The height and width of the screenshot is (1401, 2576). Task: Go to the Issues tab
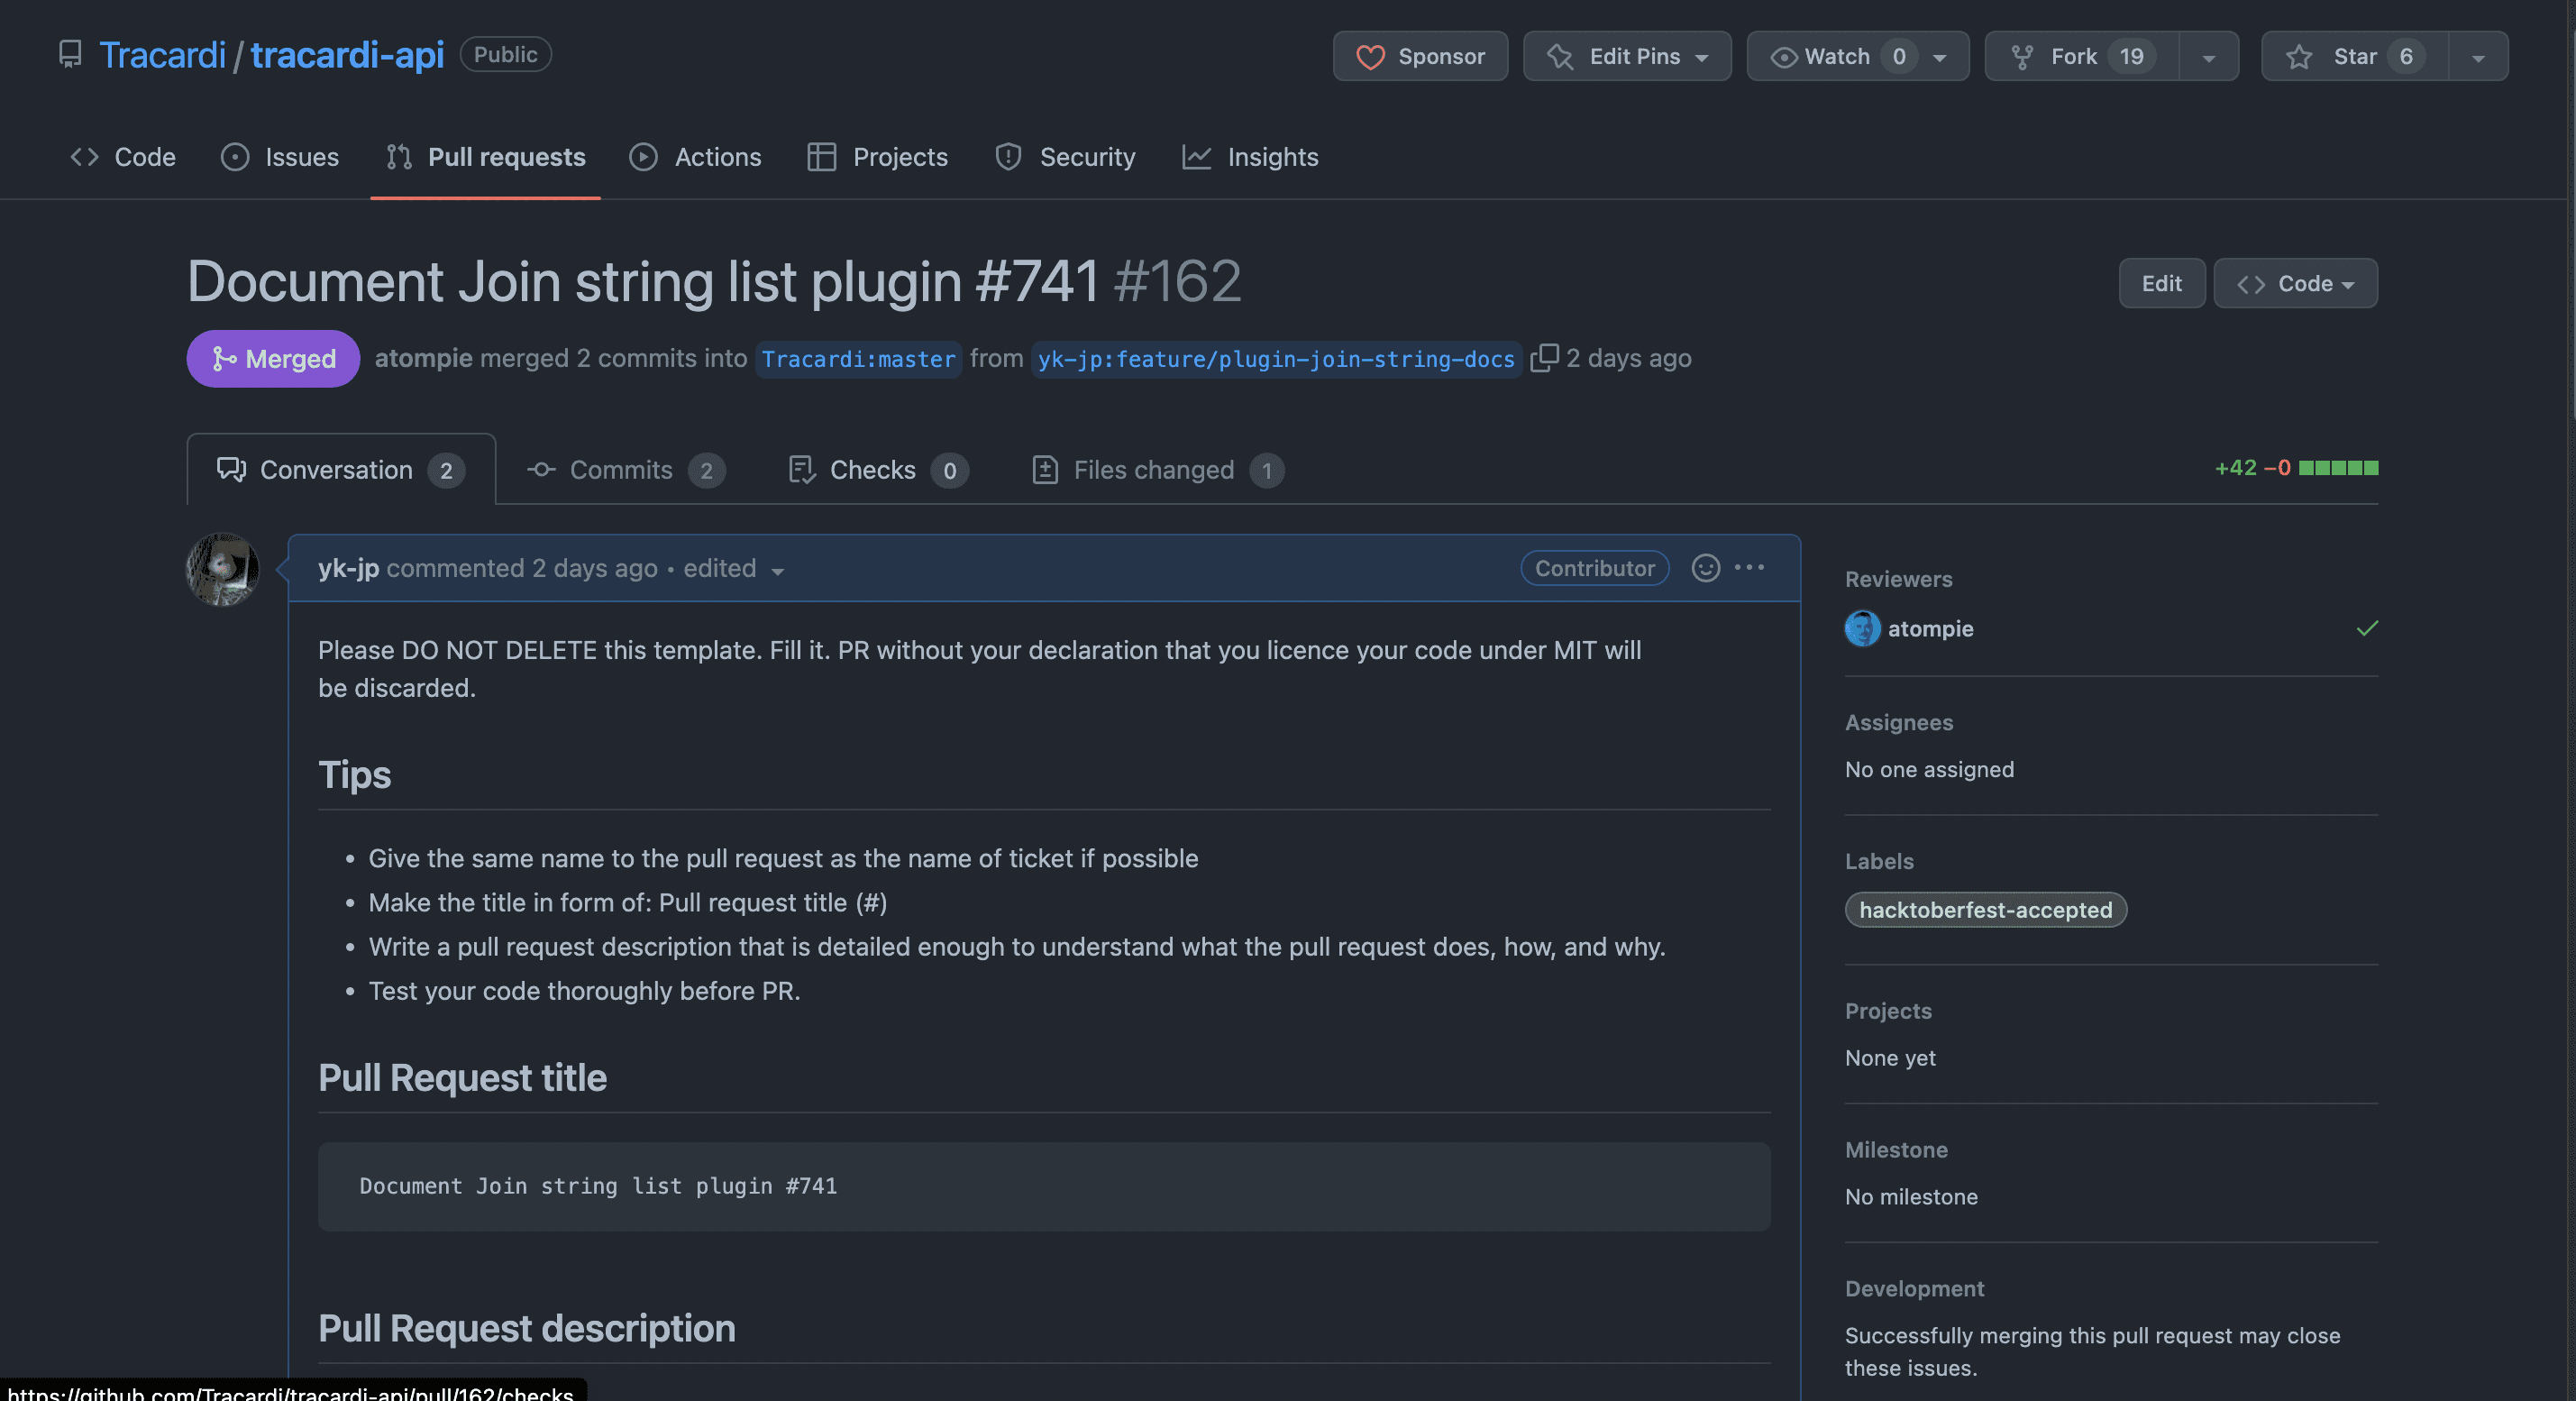pos(280,157)
